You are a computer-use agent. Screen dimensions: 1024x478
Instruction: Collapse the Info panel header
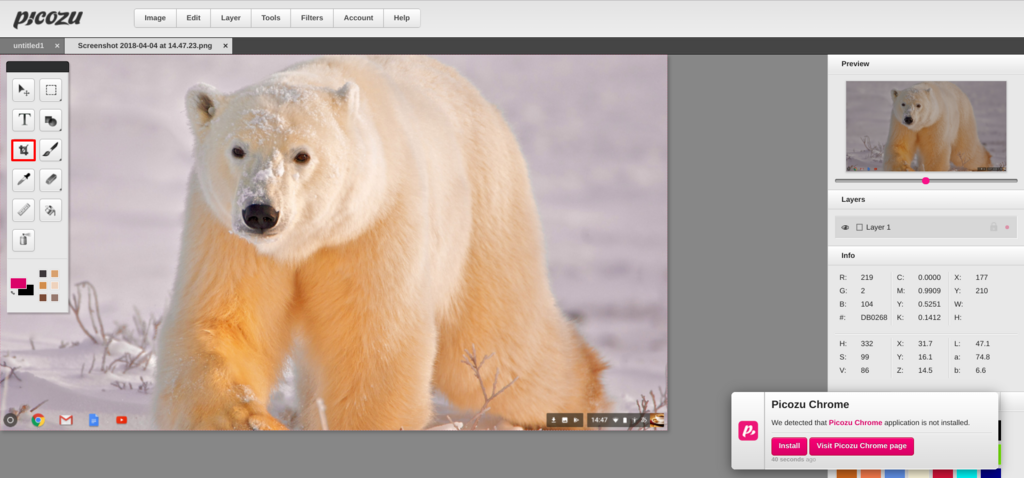click(925, 255)
